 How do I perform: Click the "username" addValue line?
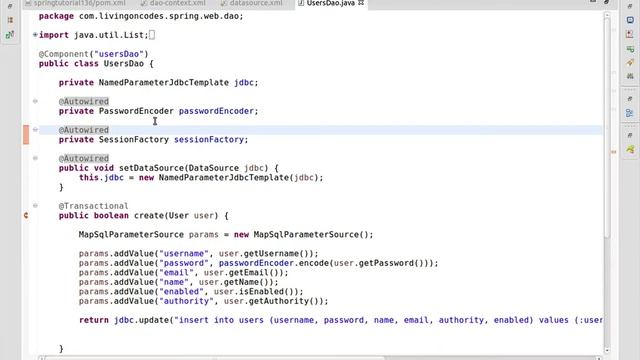pyautogui.click(x=198, y=253)
